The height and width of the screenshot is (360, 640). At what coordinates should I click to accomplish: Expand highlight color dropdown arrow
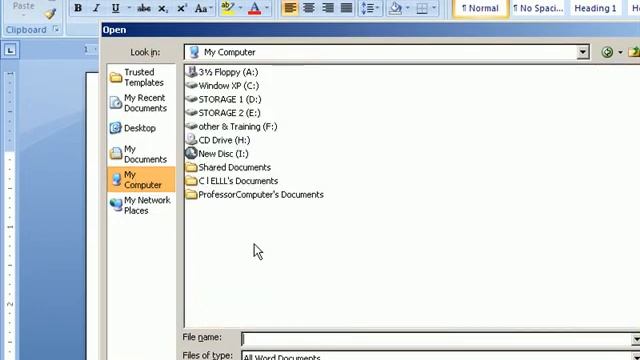pos(240,8)
